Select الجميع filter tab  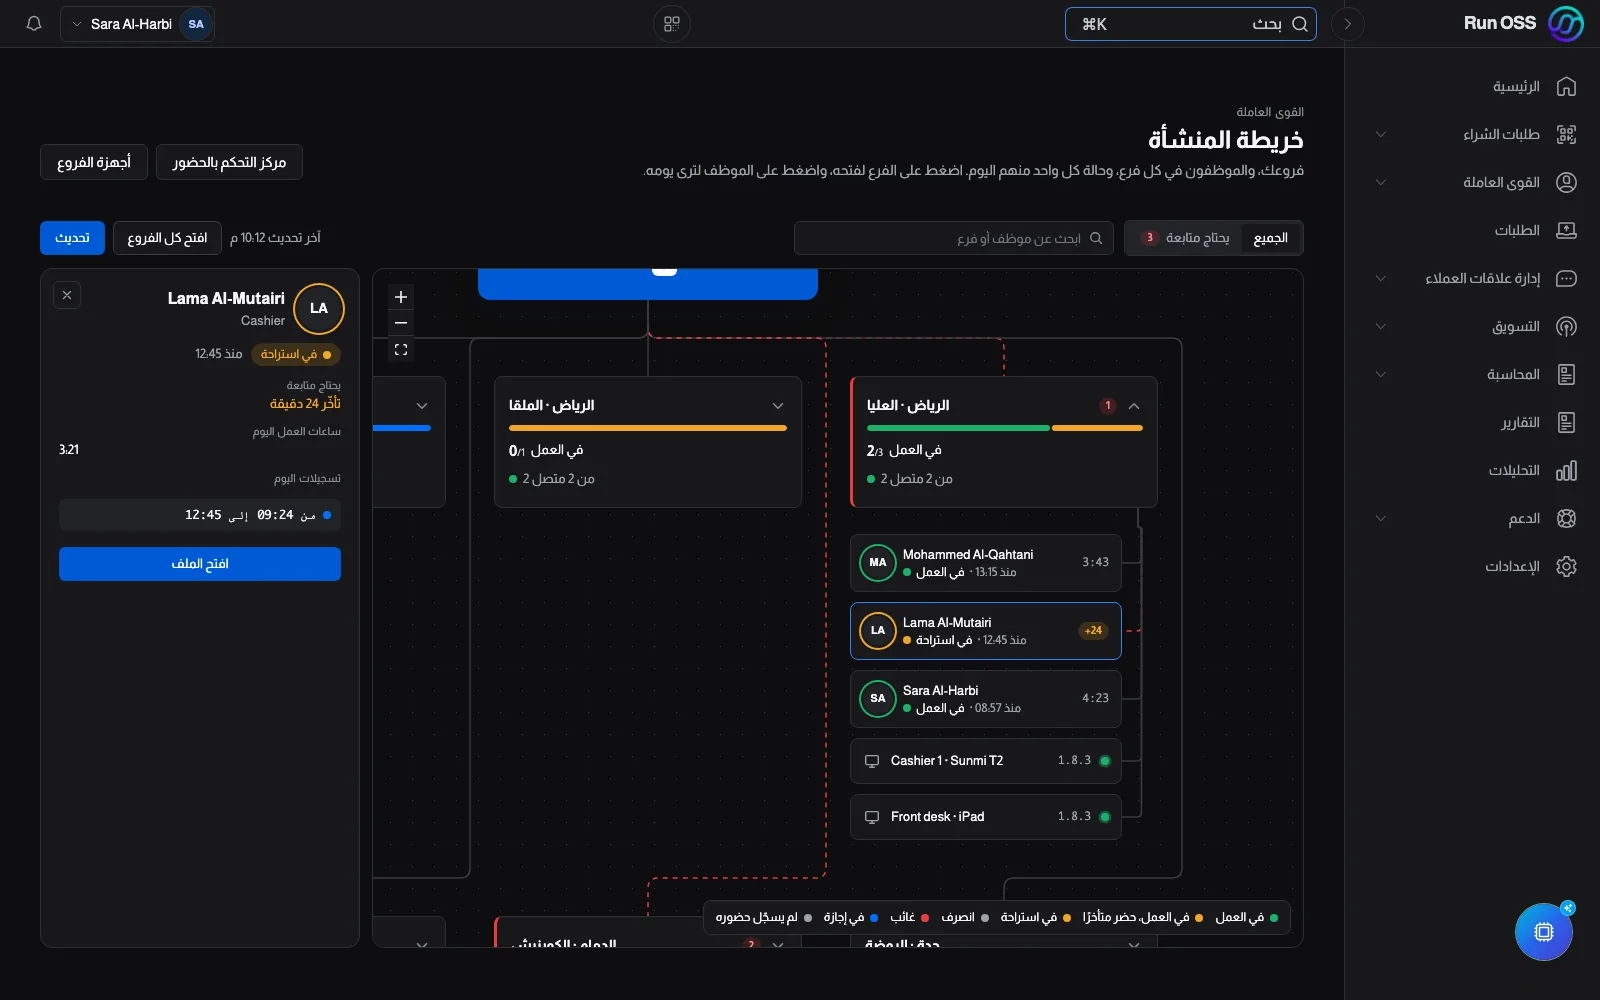pos(1271,238)
